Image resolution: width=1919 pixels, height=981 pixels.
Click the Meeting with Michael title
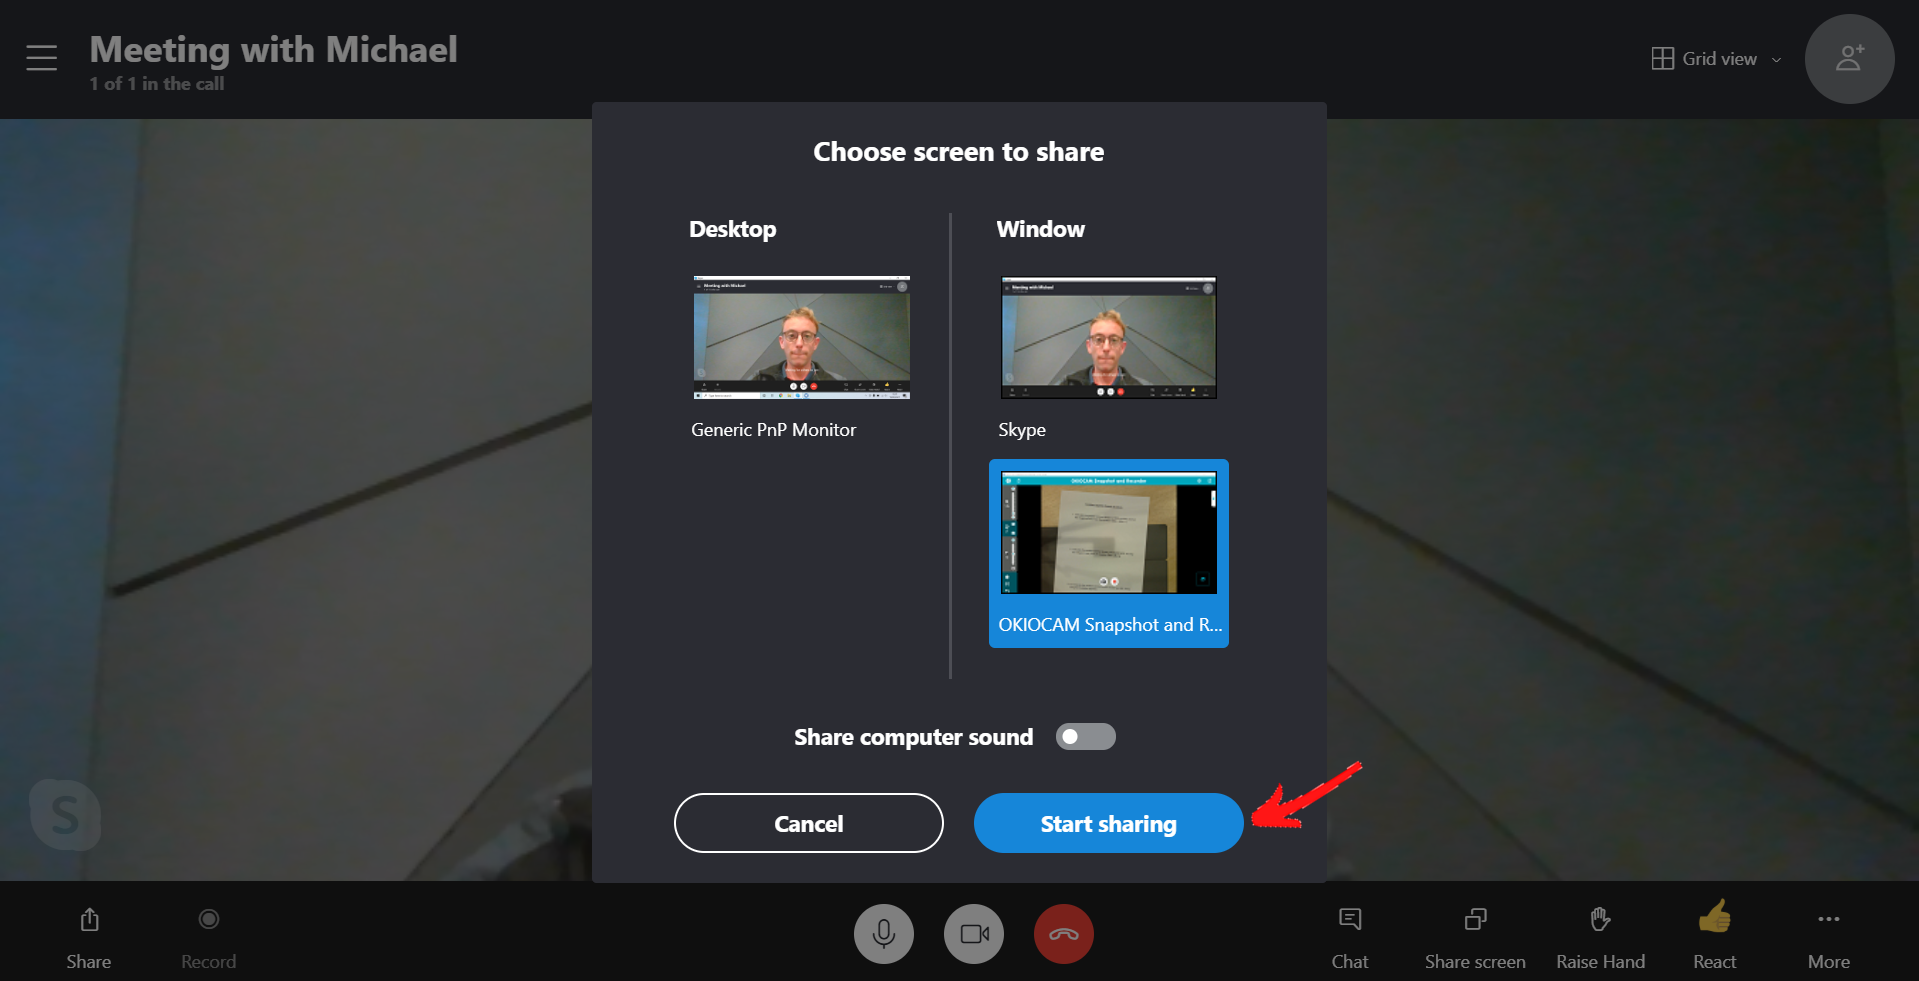coord(273,50)
